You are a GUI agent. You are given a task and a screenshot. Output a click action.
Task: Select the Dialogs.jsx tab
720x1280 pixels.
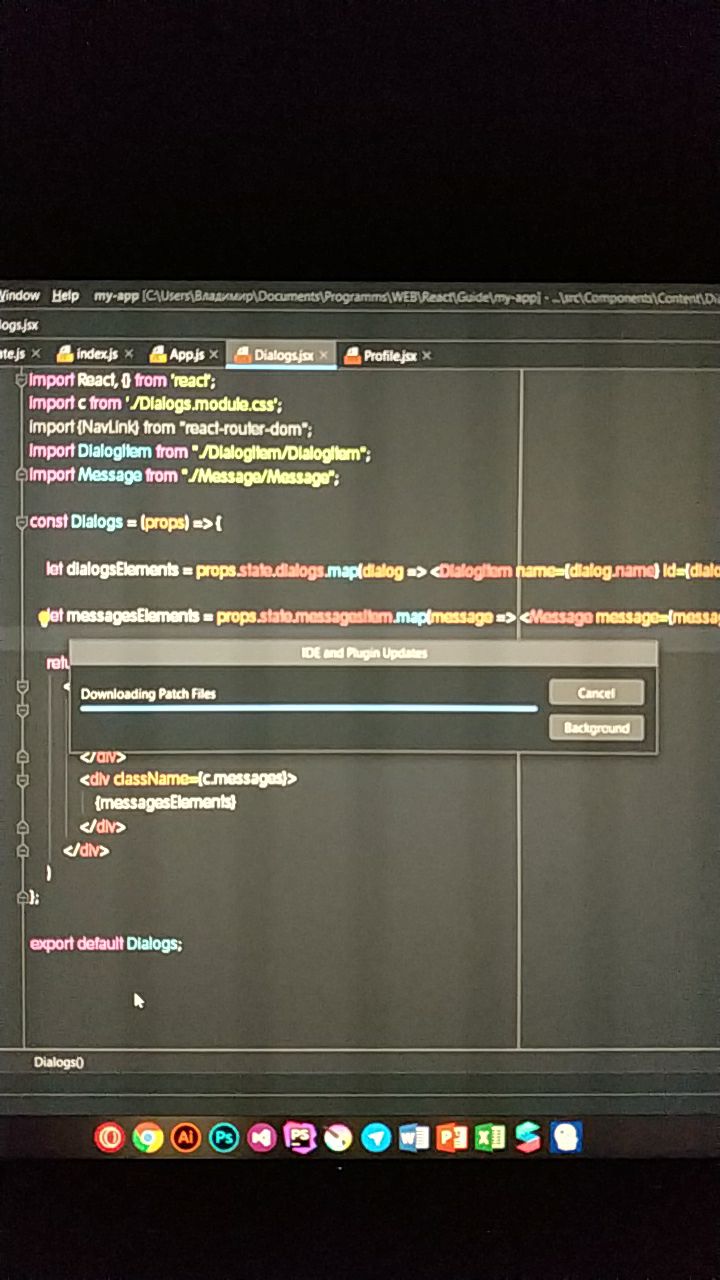pos(281,355)
